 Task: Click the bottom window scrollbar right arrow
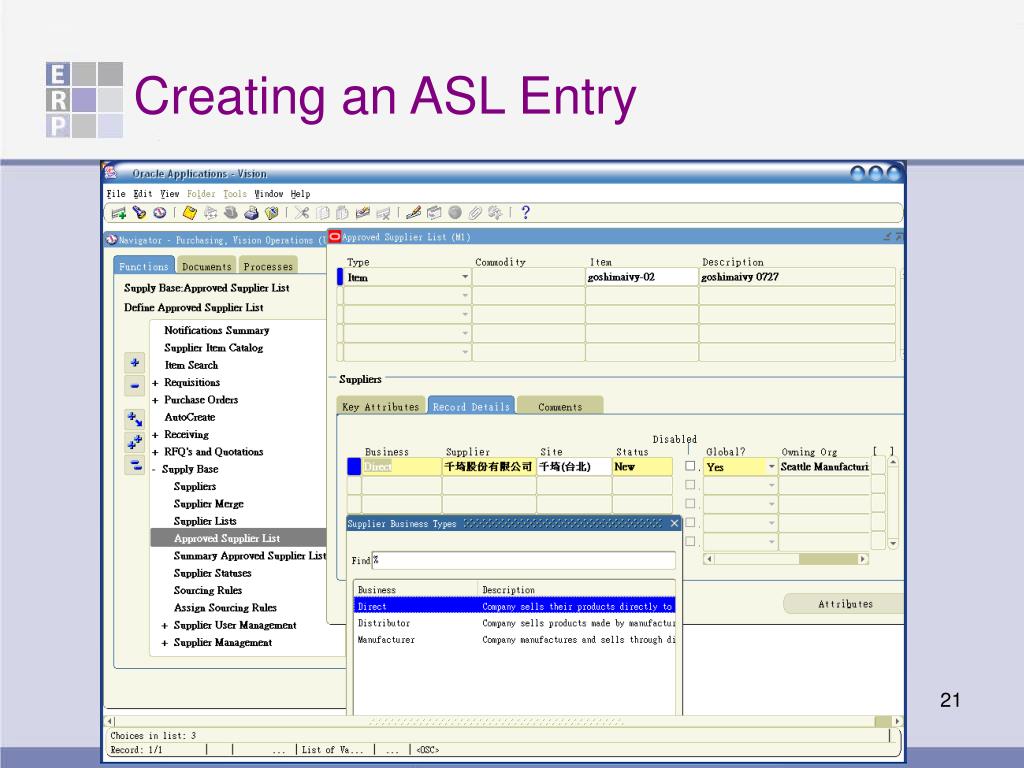[x=898, y=722]
